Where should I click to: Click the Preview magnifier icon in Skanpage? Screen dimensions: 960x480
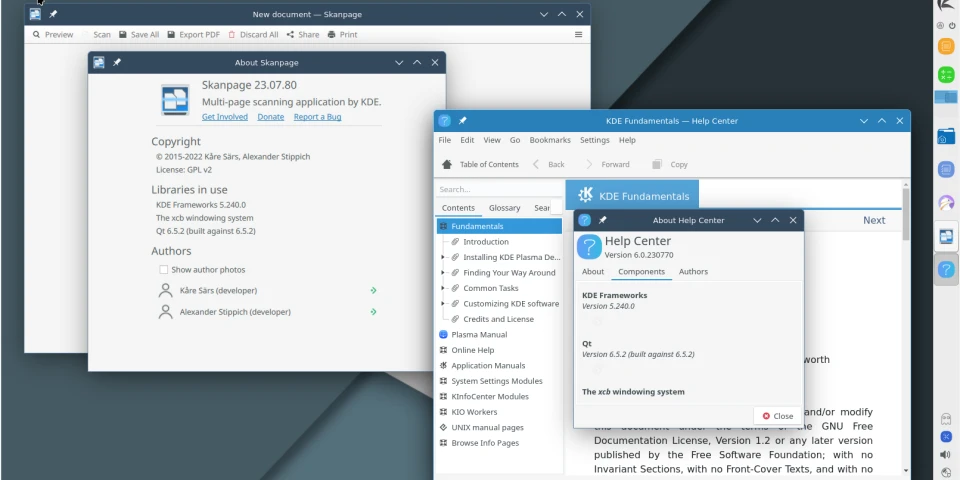click(37, 34)
